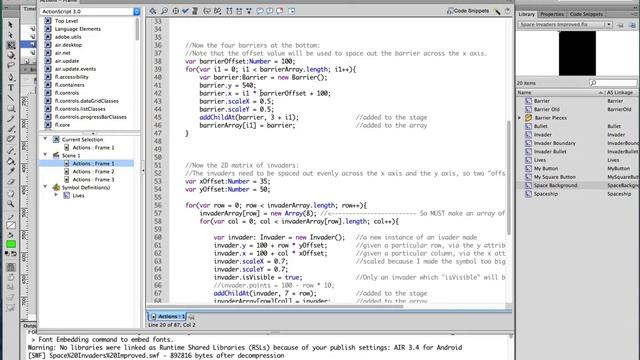Select the Space Background library item
640x360 pixels.
tap(556, 185)
